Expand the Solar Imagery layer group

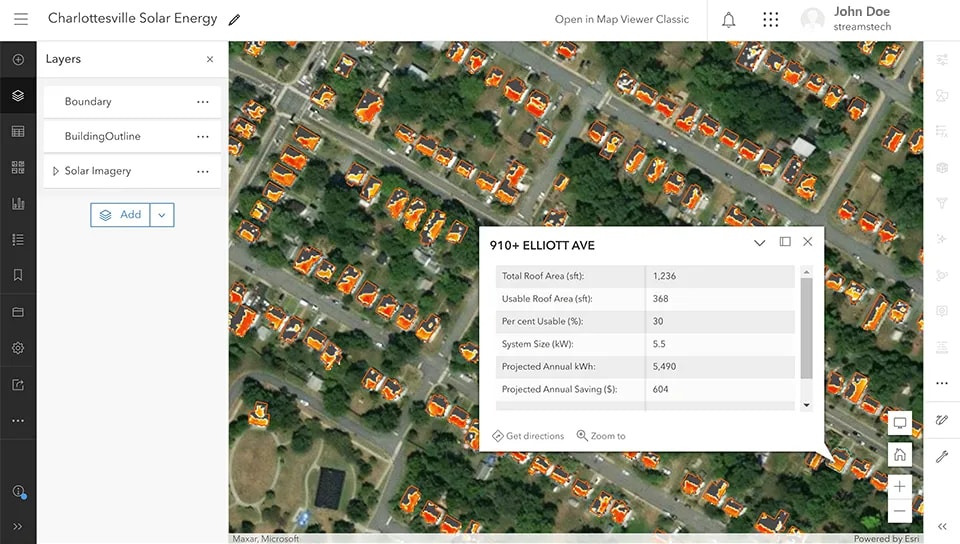click(56, 171)
